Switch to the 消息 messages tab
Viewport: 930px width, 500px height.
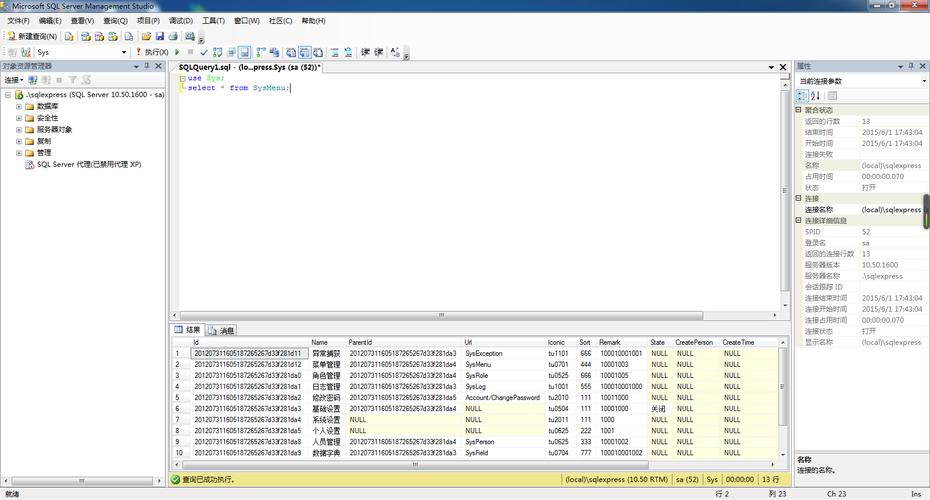[x=221, y=330]
